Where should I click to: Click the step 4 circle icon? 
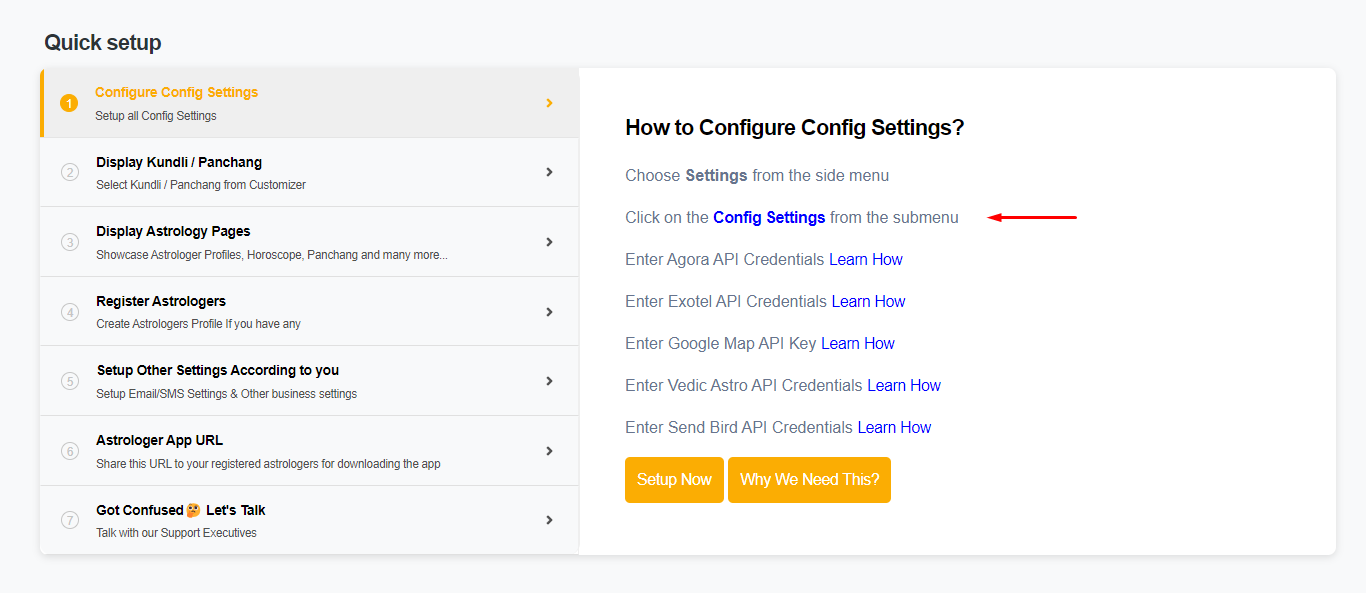click(x=70, y=312)
